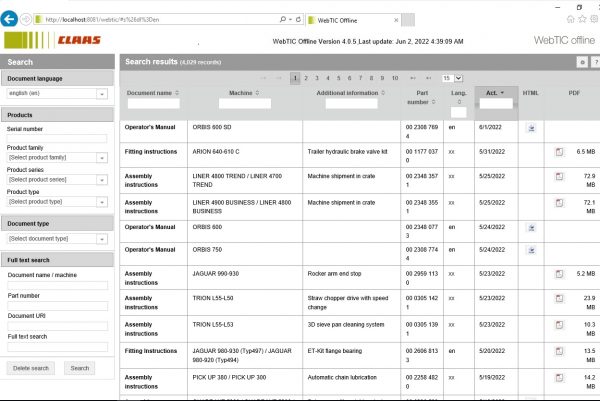Open the Document type dropdown

click(102, 240)
